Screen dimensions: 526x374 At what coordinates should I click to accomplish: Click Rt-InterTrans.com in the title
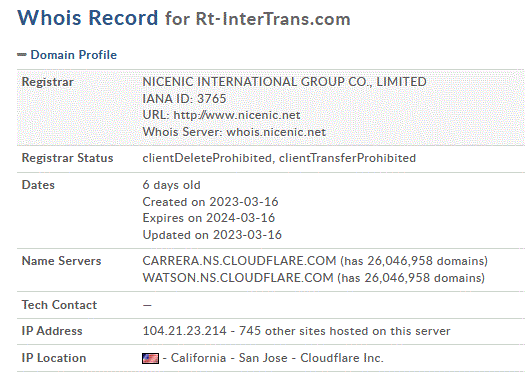(x=273, y=19)
